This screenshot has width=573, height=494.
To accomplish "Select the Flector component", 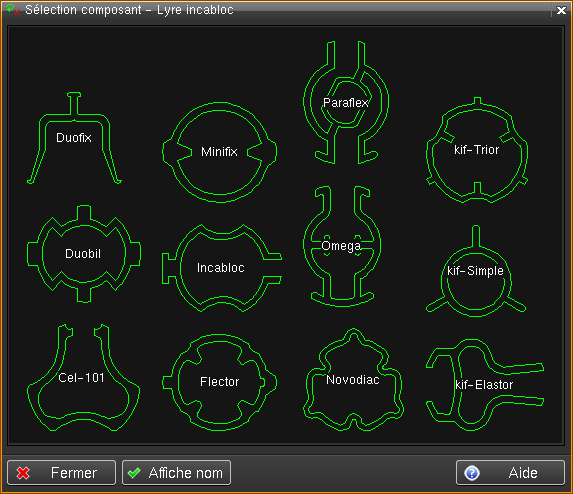I will point(220,382).
